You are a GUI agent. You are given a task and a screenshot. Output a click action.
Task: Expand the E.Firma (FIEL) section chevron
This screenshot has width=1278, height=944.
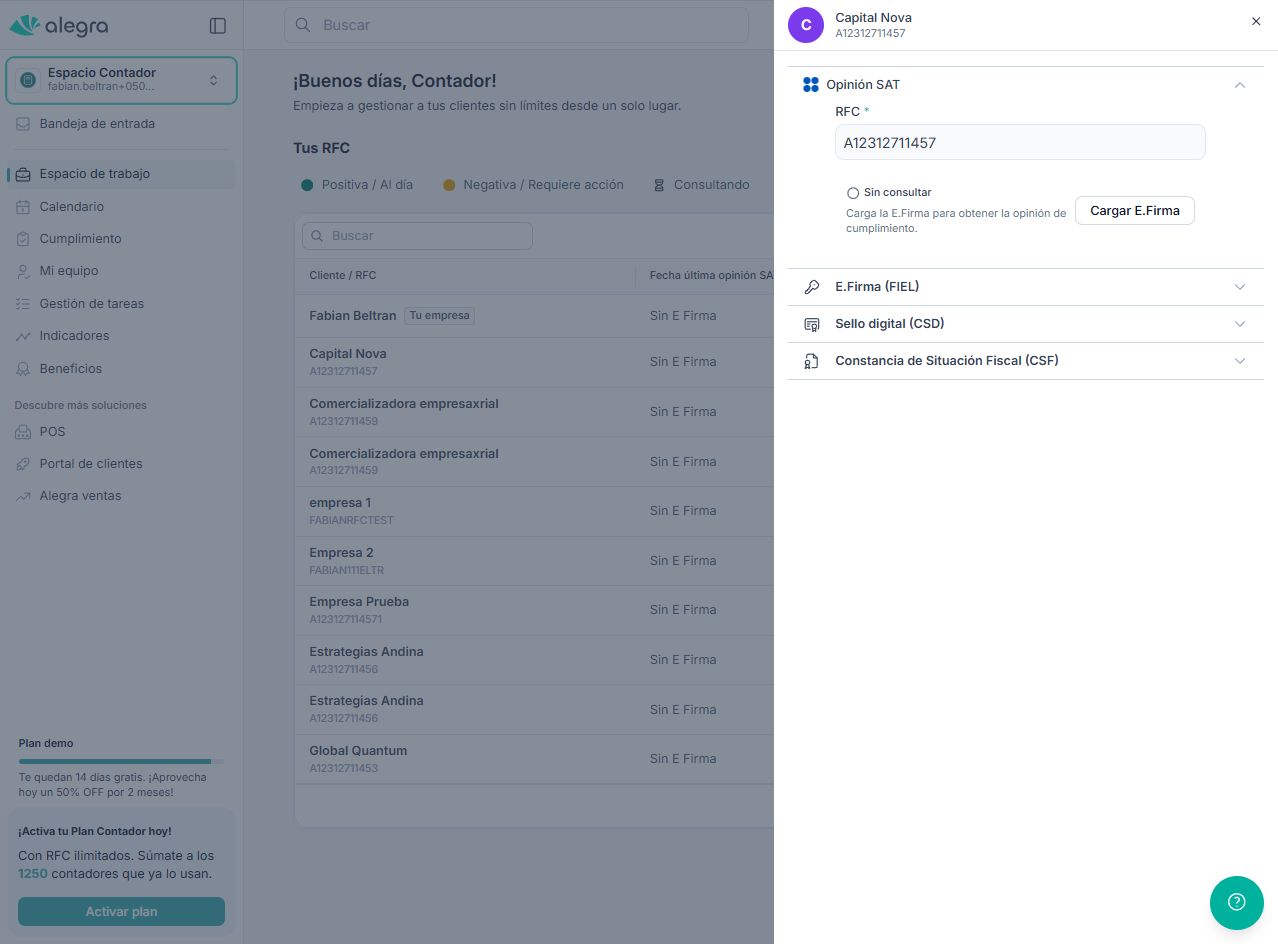pyautogui.click(x=1240, y=287)
